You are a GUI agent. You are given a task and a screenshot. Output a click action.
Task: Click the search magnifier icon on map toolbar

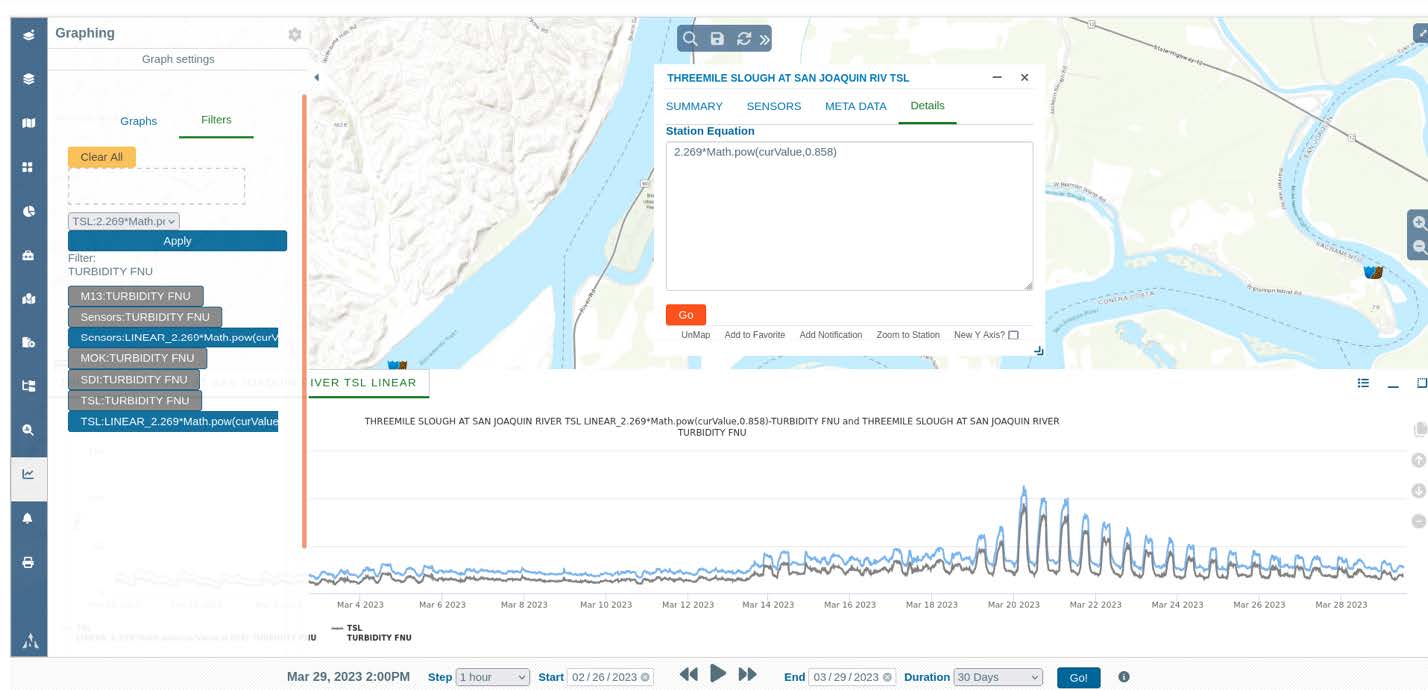click(690, 39)
